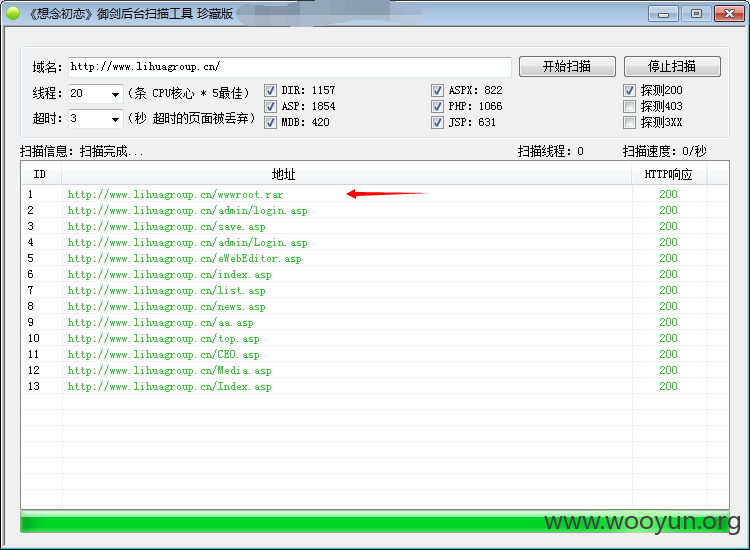Toggle the ASPX: 822 checkbox
The height and width of the screenshot is (550, 750).
tap(437, 90)
